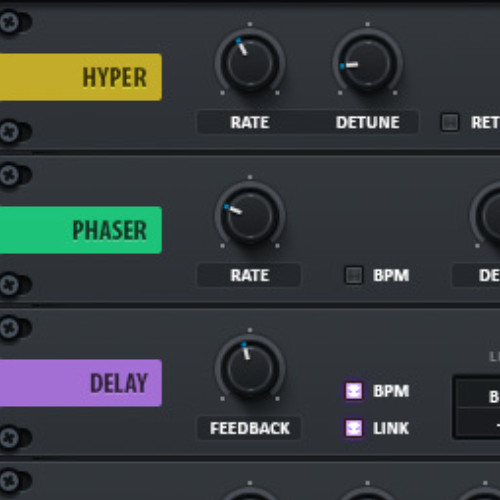This screenshot has height=500, width=500.
Task: Click the Rate label under Phaser
Action: click(x=250, y=275)
